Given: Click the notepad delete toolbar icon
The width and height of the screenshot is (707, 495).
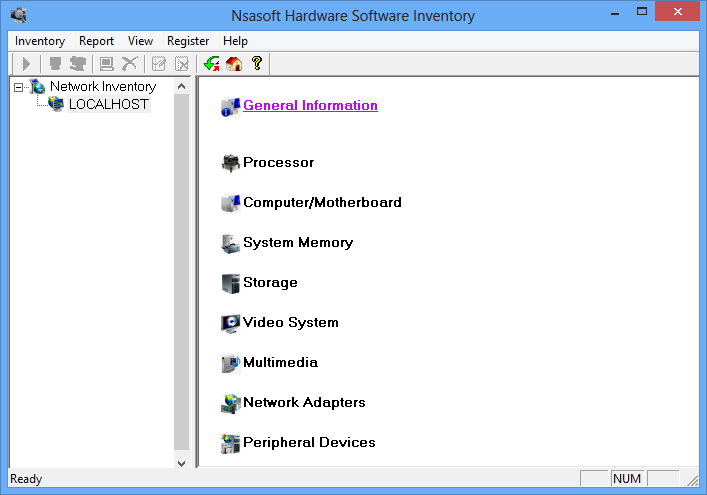Looking at the screenshot, I should tap(182, 64).
